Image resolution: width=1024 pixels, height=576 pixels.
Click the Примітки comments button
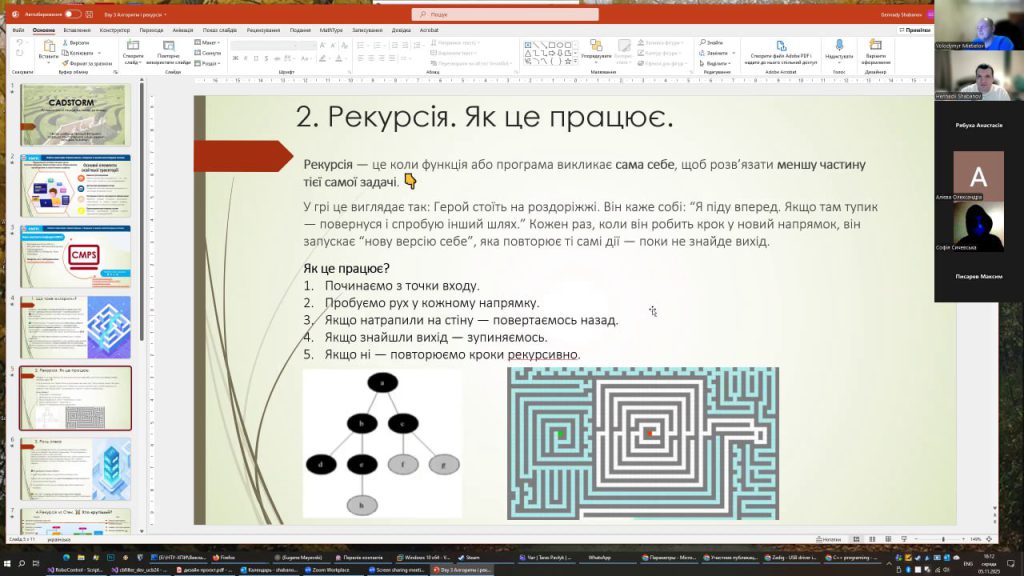click(x=910, y=30)
